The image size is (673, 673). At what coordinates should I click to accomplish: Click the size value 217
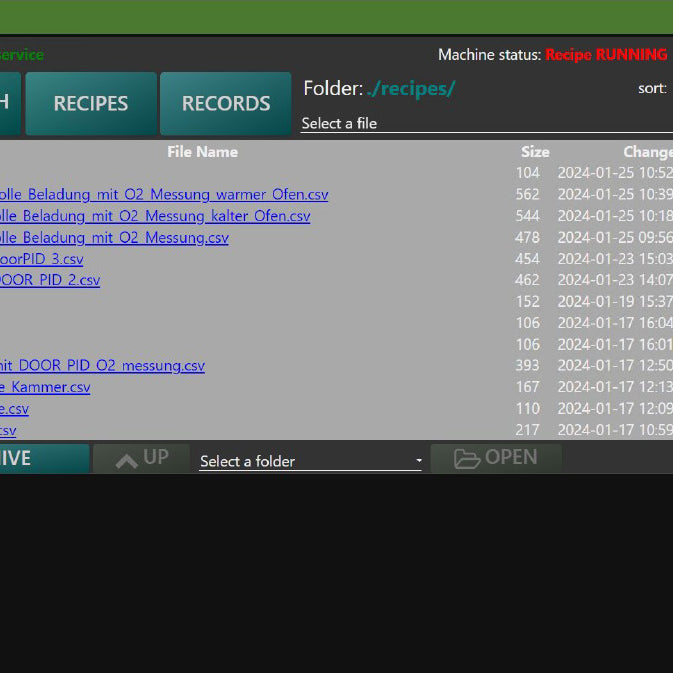[527, 430]
